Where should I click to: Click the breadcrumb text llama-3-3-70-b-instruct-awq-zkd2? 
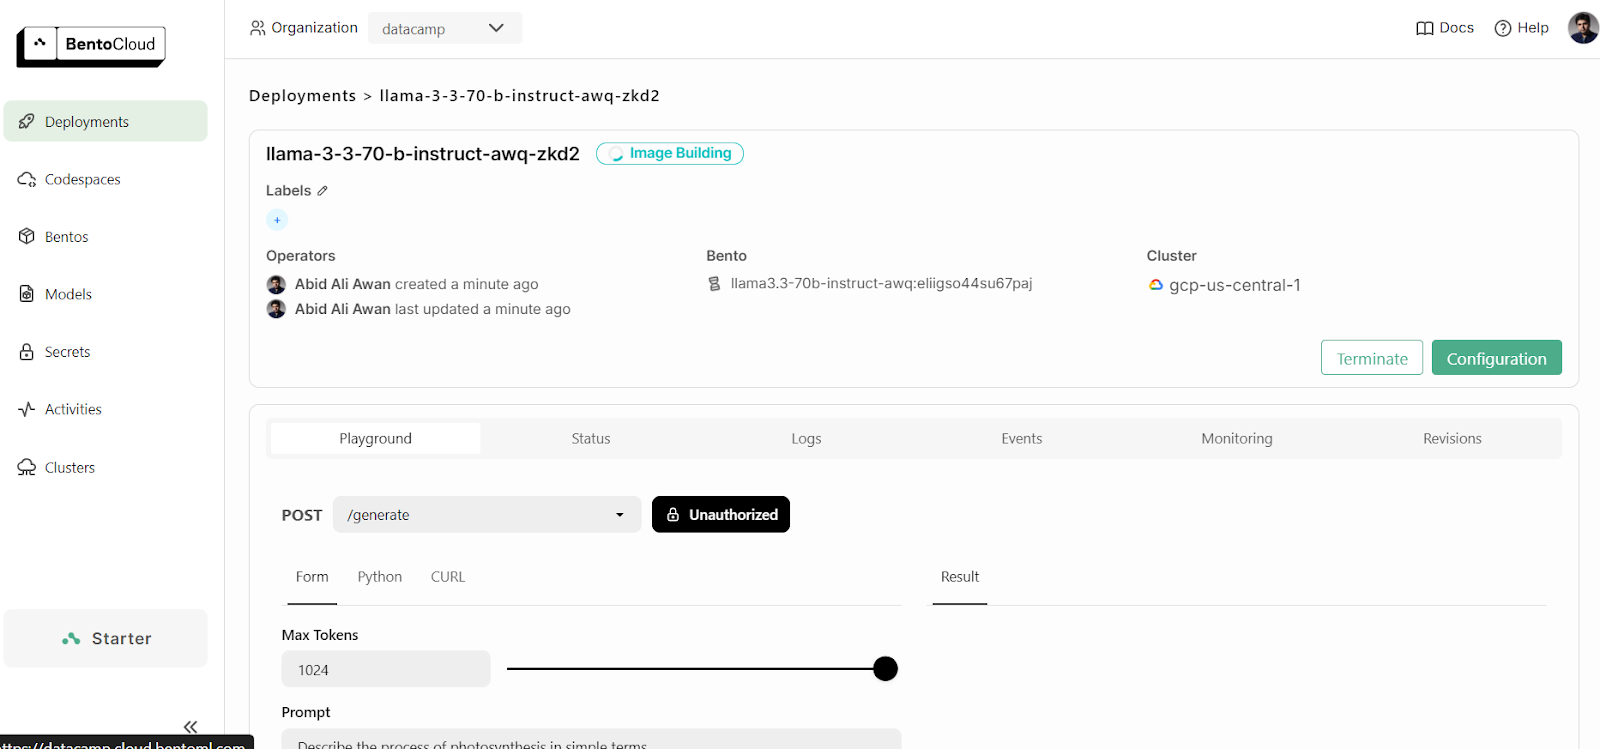(519, 96)
